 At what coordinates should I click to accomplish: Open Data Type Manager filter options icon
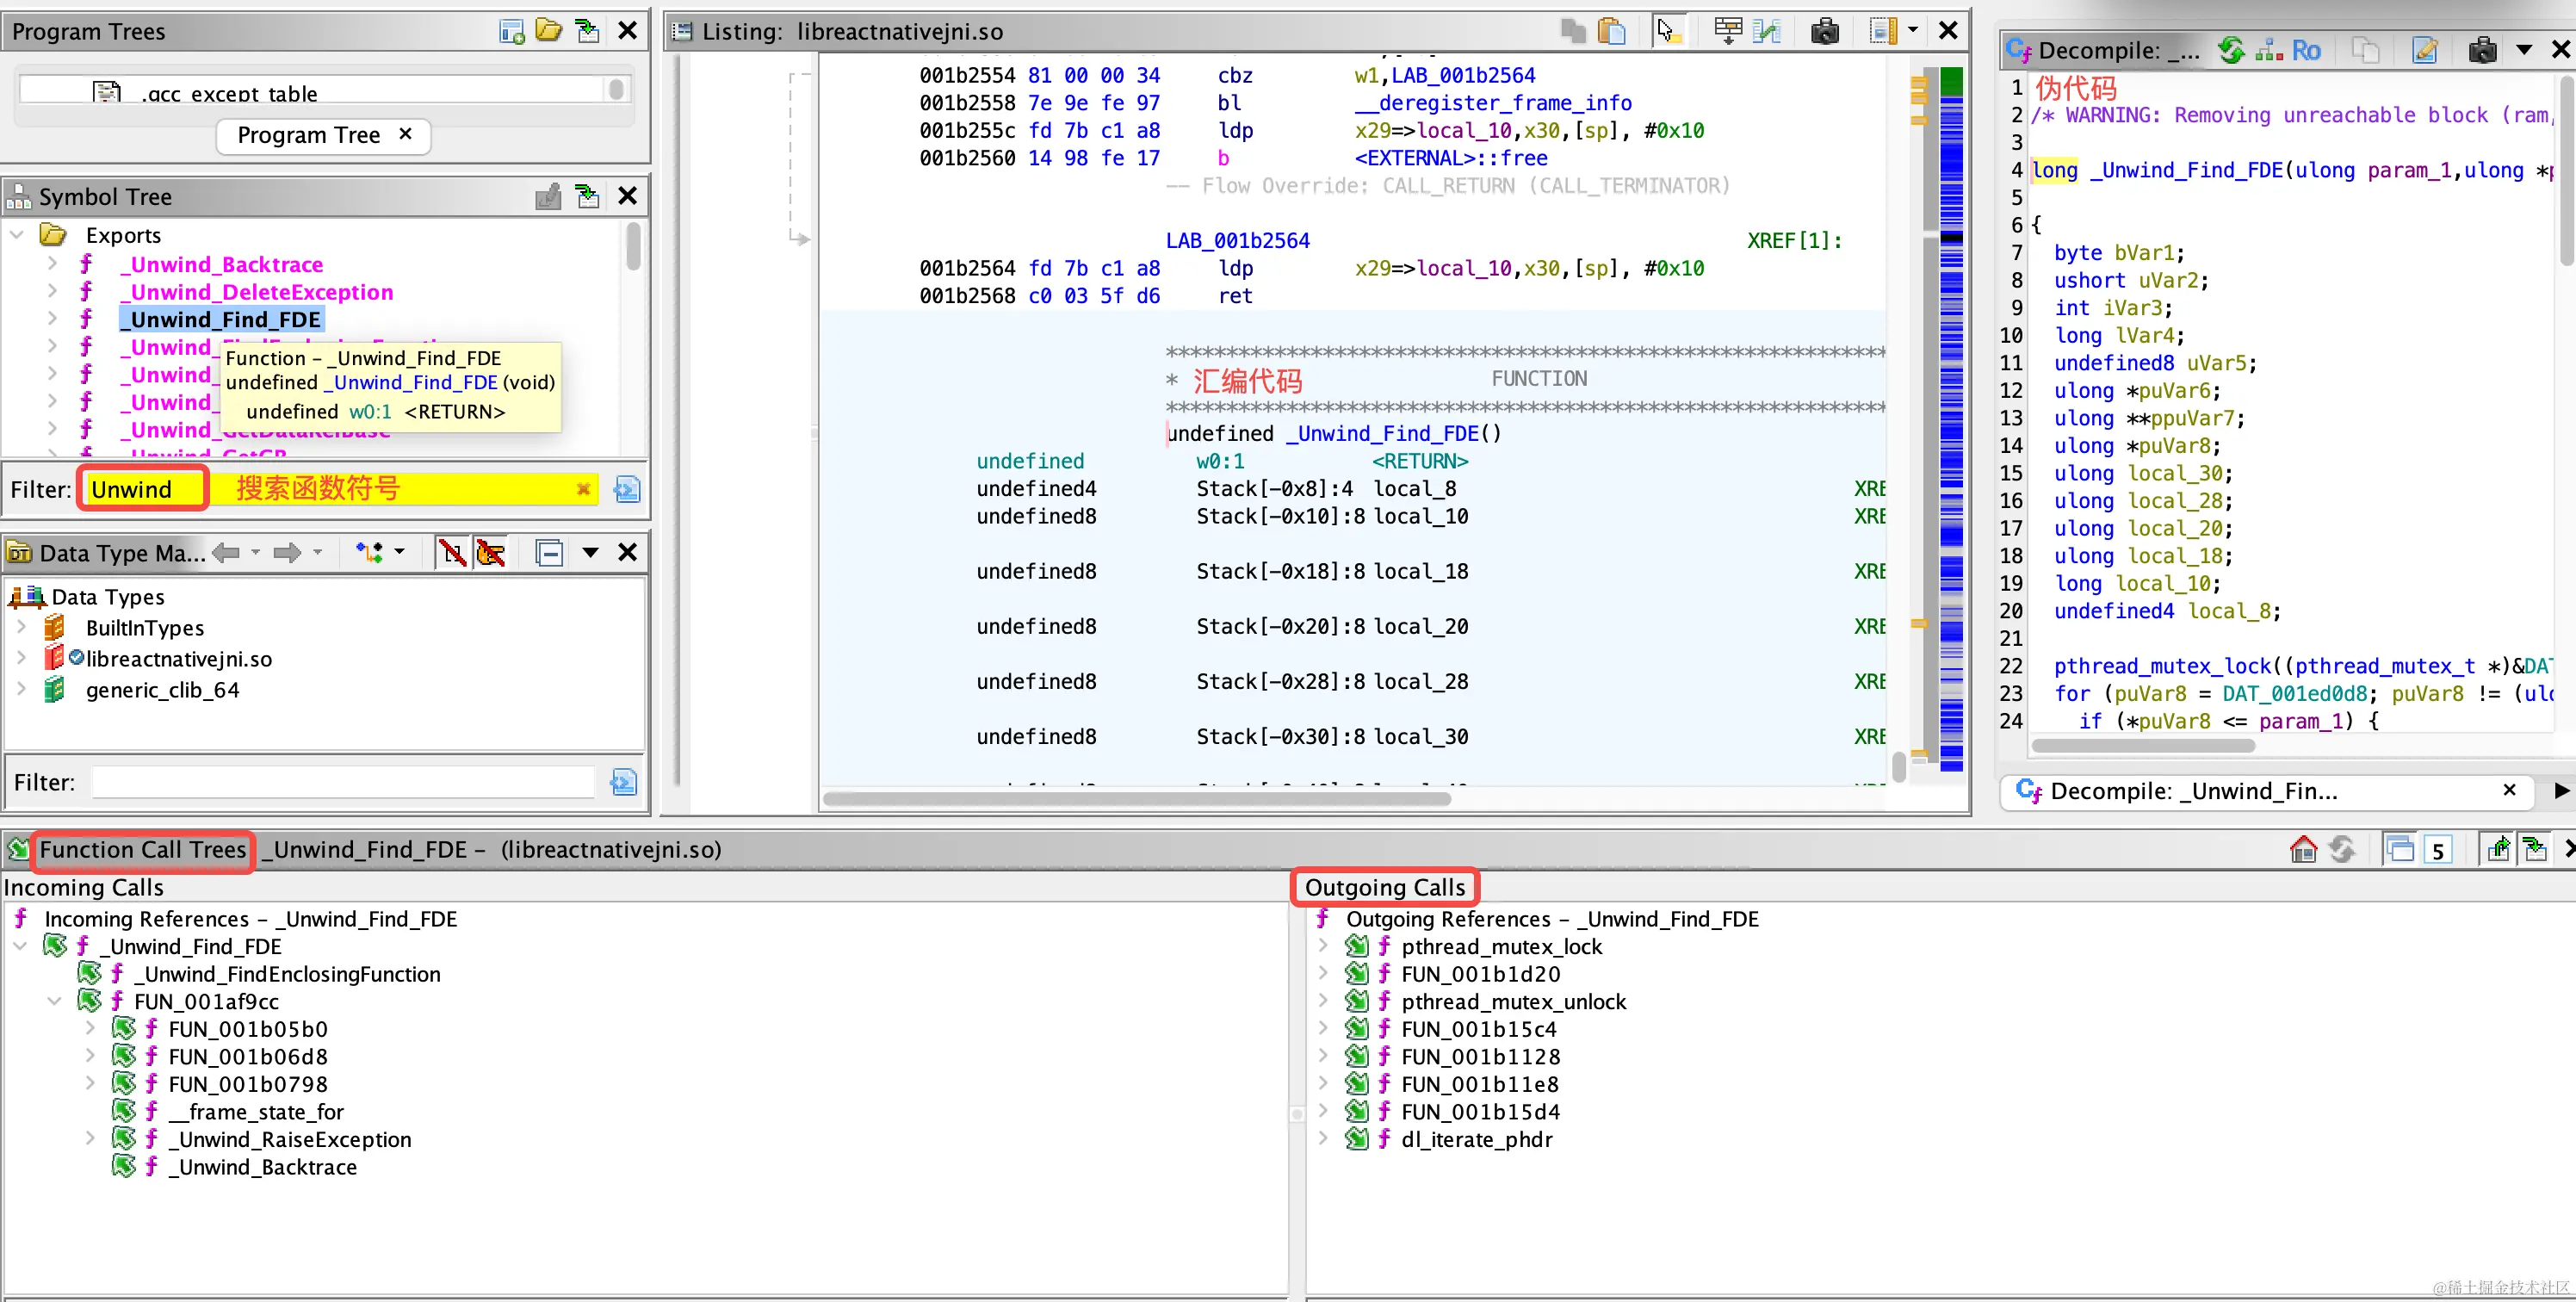[623, 782]
